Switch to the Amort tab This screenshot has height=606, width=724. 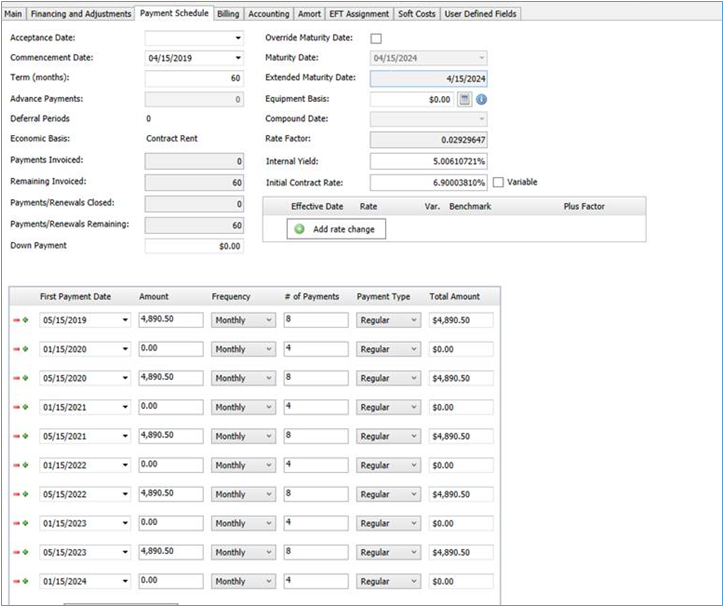[x=309, y=14]
